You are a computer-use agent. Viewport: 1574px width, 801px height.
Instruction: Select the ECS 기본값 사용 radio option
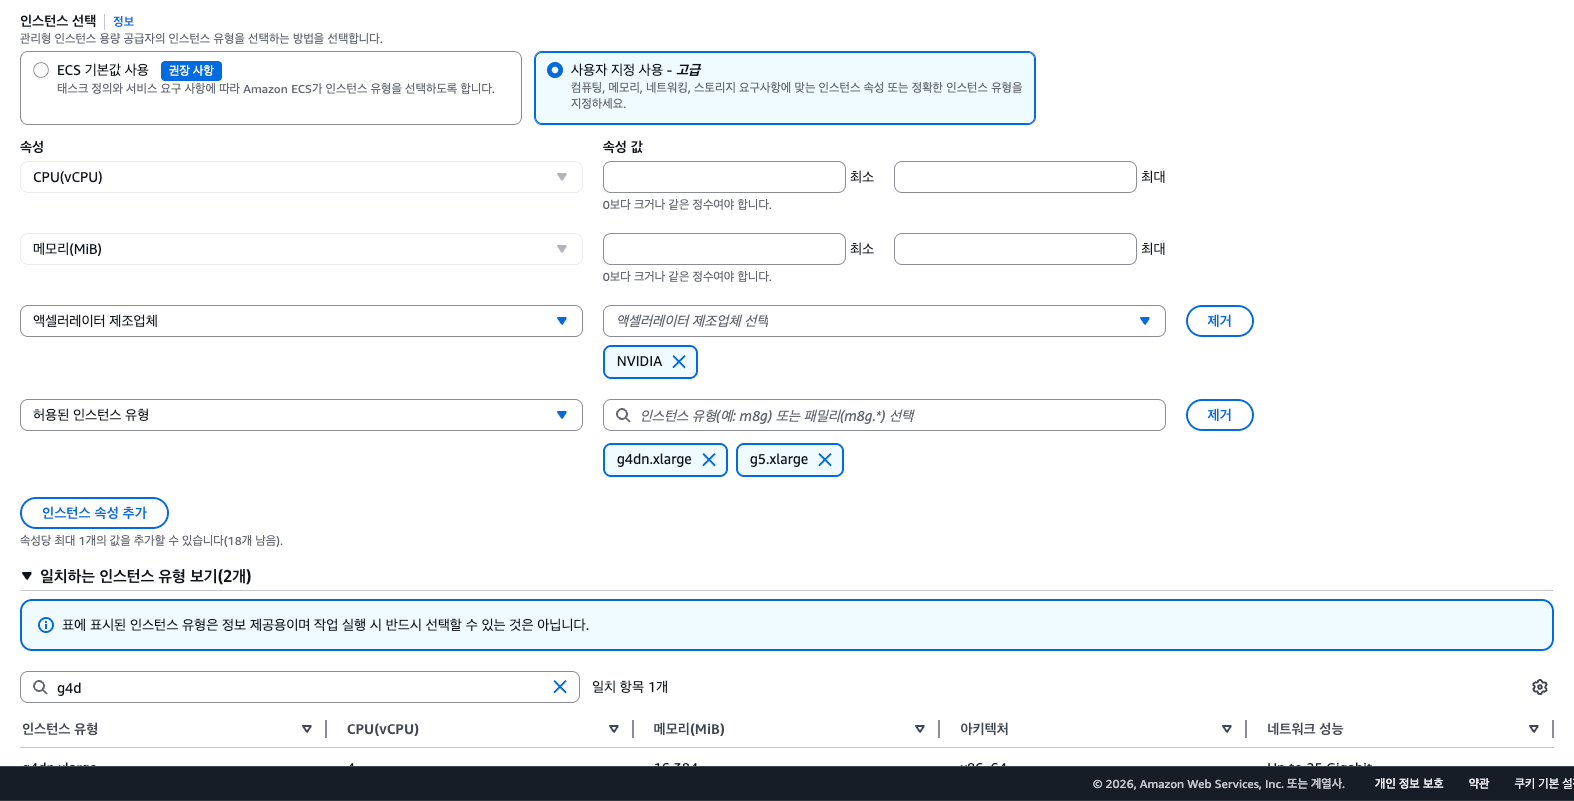pos(41,70)
